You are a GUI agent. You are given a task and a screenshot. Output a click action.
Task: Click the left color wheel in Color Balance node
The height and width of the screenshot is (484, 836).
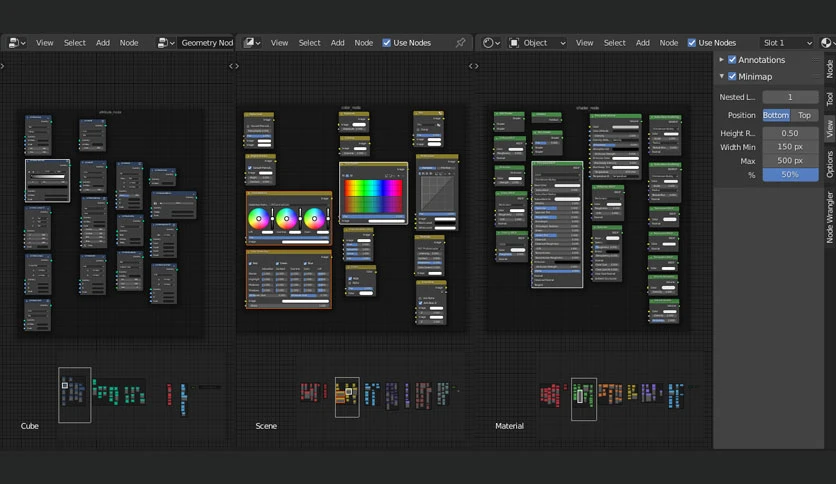click(x=259, y=219)
